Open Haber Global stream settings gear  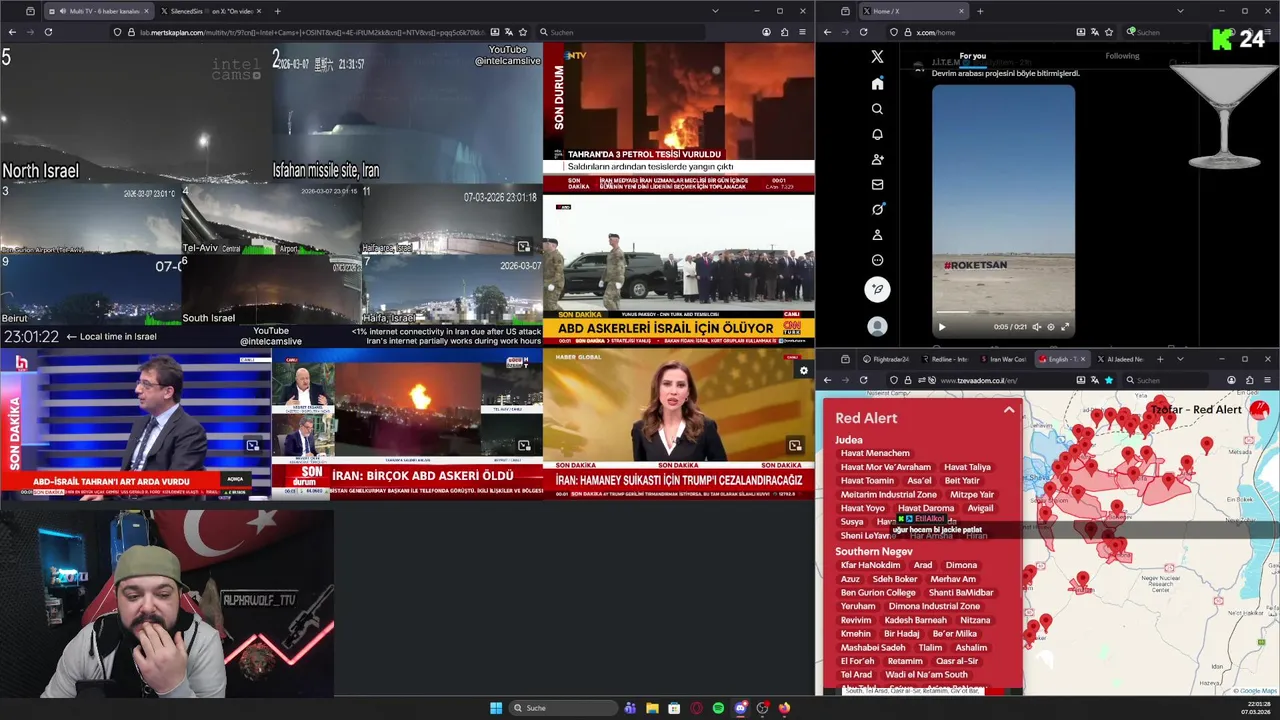click(x=803, y=371)
